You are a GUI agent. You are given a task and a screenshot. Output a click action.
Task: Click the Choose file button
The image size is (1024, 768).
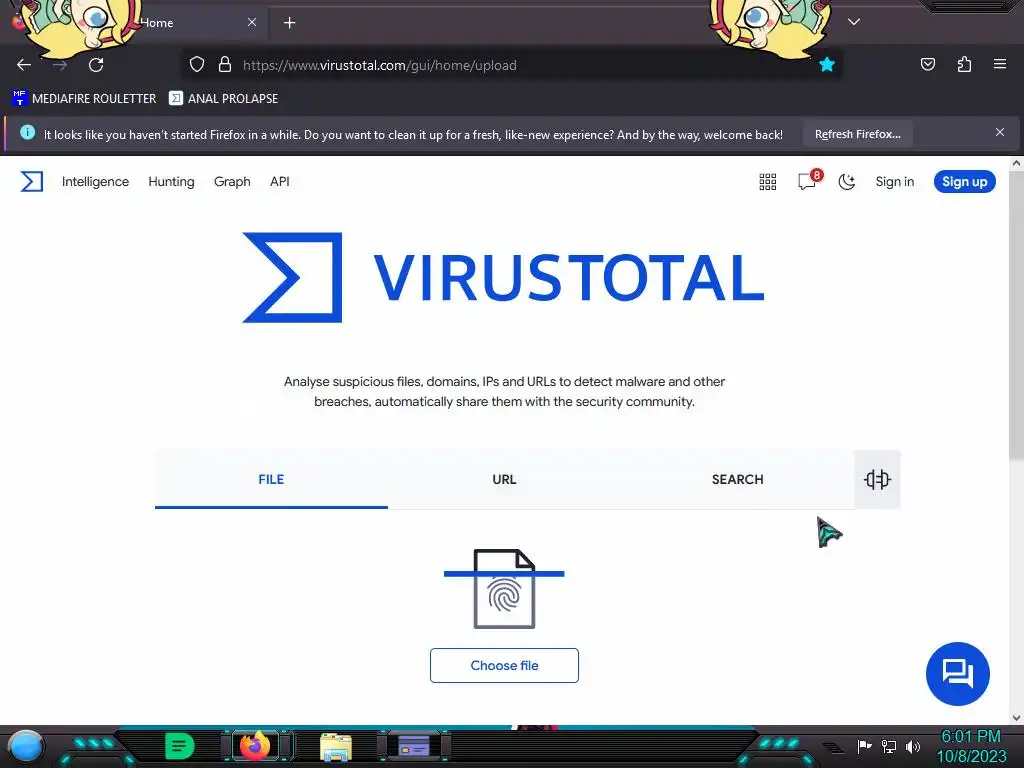pyautogui.click(x=504, y=665)
